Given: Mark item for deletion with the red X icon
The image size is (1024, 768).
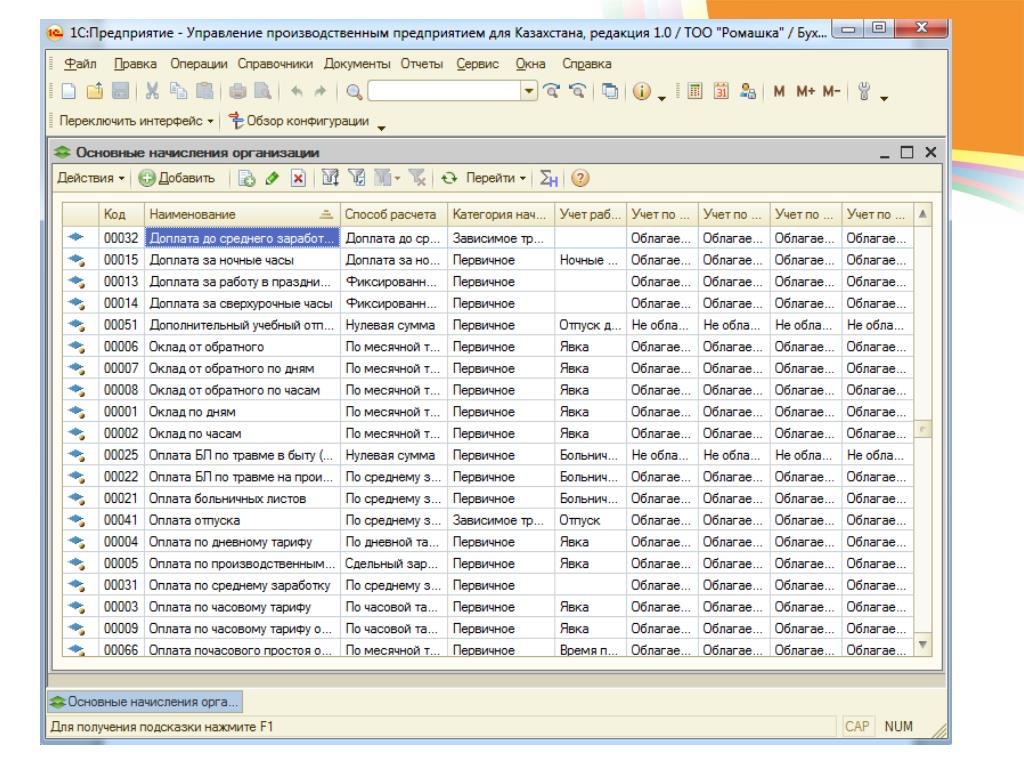Looking at the screenshot, I should (298, 178).
